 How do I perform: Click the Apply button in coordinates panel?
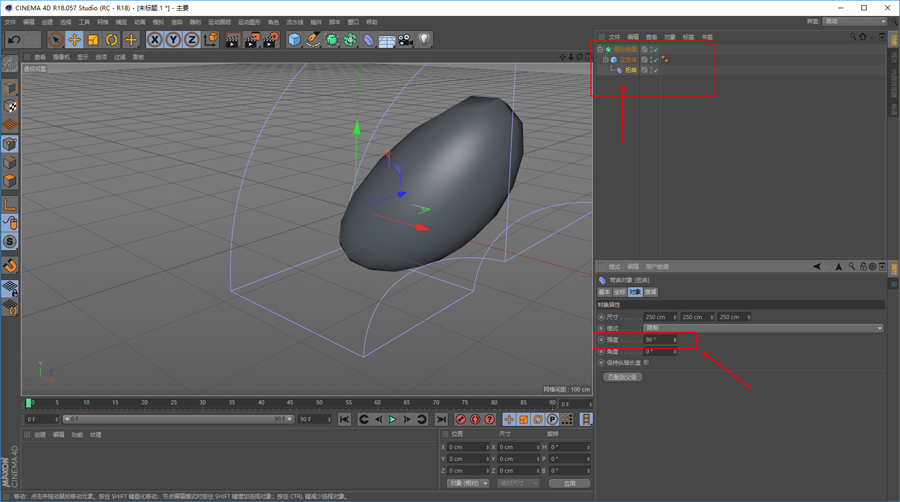tap(569, 483)
